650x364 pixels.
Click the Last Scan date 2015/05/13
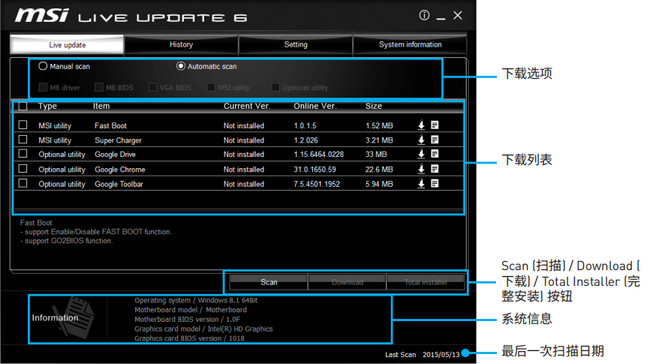click(441, 355)
